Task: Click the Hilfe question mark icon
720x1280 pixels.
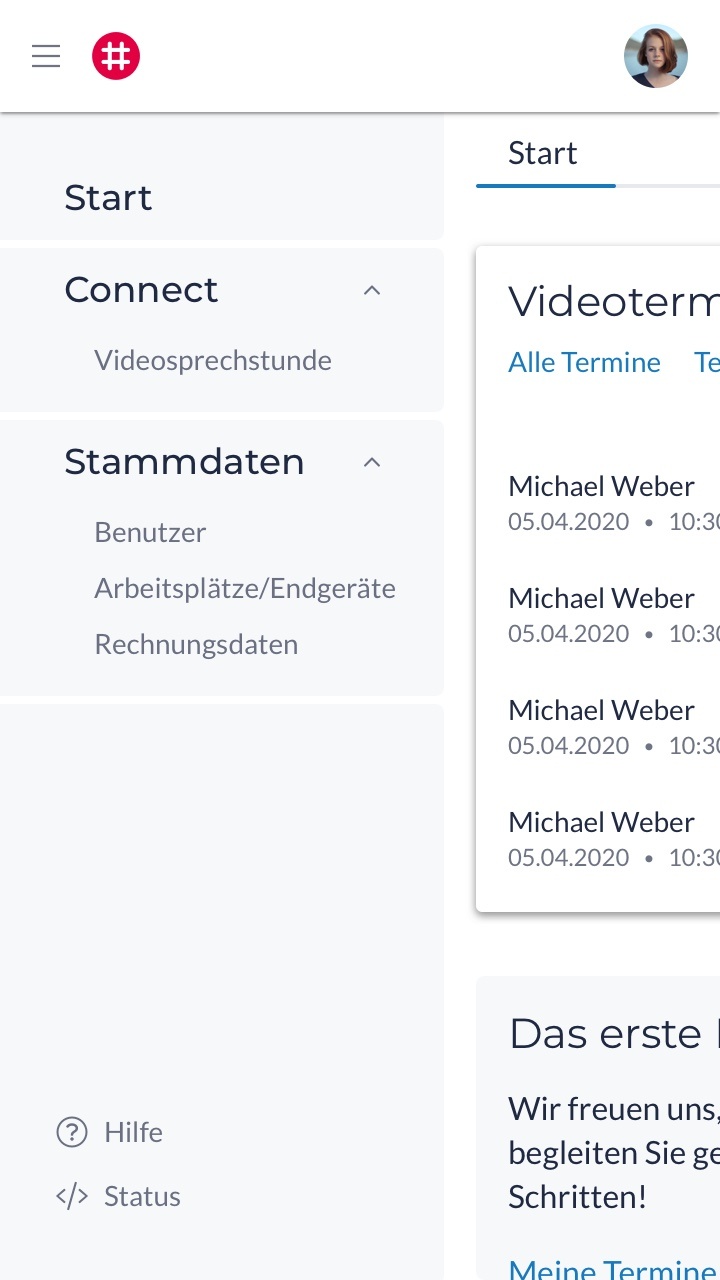Action: point(72,1132)
